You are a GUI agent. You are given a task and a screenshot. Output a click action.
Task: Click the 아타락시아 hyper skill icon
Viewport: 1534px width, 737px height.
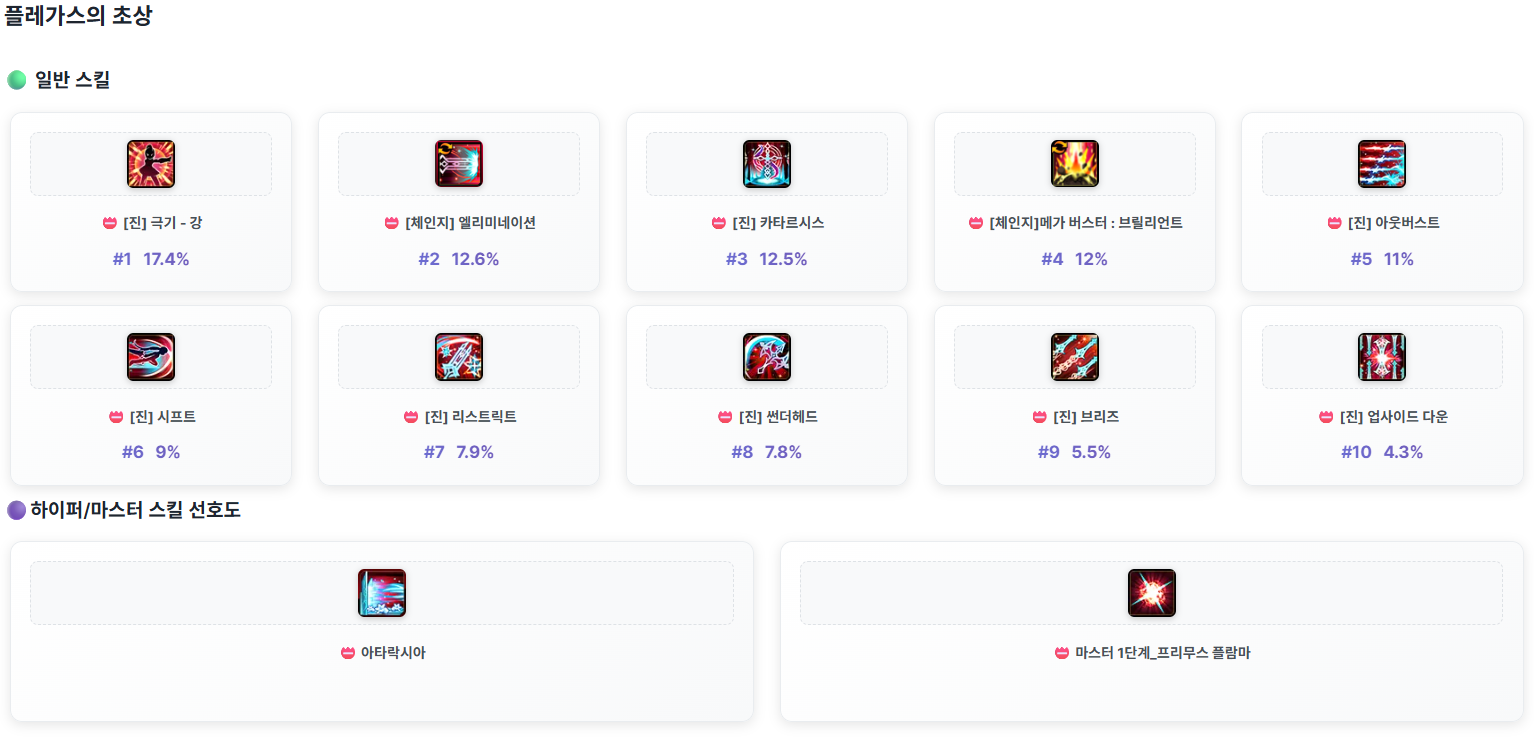click(x=382, y=593)
